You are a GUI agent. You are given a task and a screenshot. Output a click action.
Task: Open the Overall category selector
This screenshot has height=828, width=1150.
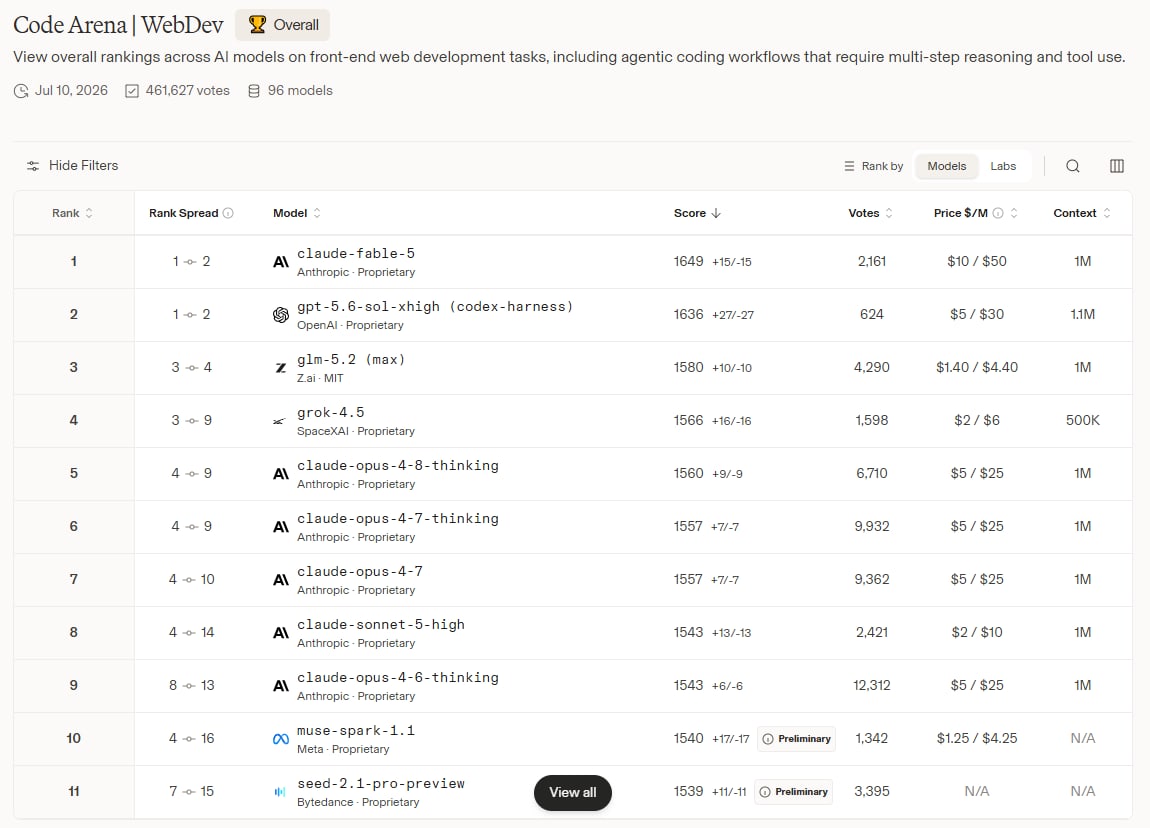click(282, 25)
